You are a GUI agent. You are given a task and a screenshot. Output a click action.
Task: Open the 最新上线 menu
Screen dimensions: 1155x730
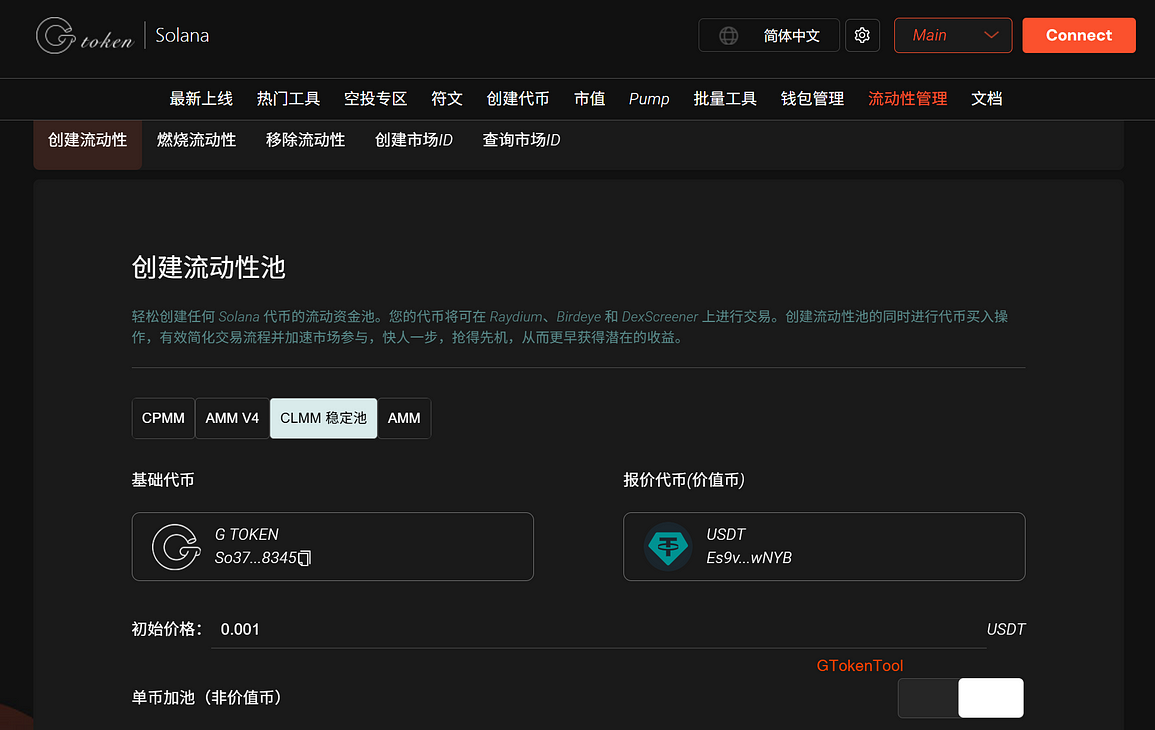201,99
